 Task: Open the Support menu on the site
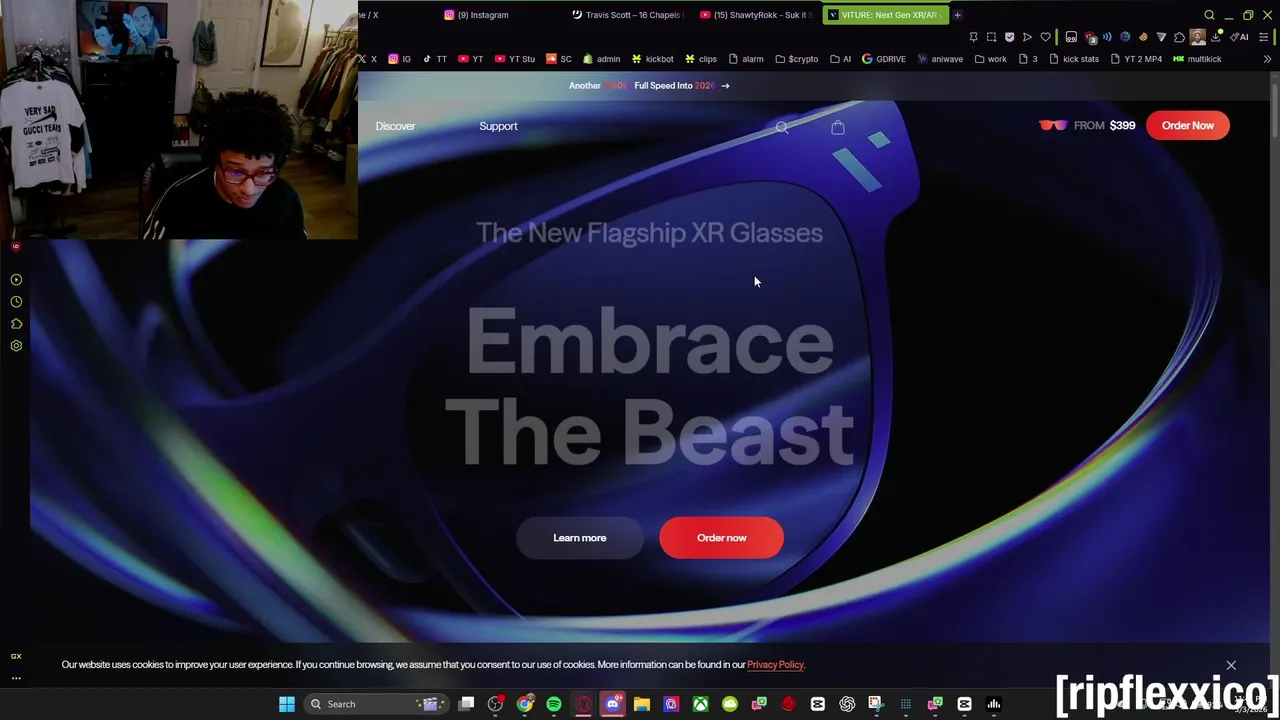point(498,126)
